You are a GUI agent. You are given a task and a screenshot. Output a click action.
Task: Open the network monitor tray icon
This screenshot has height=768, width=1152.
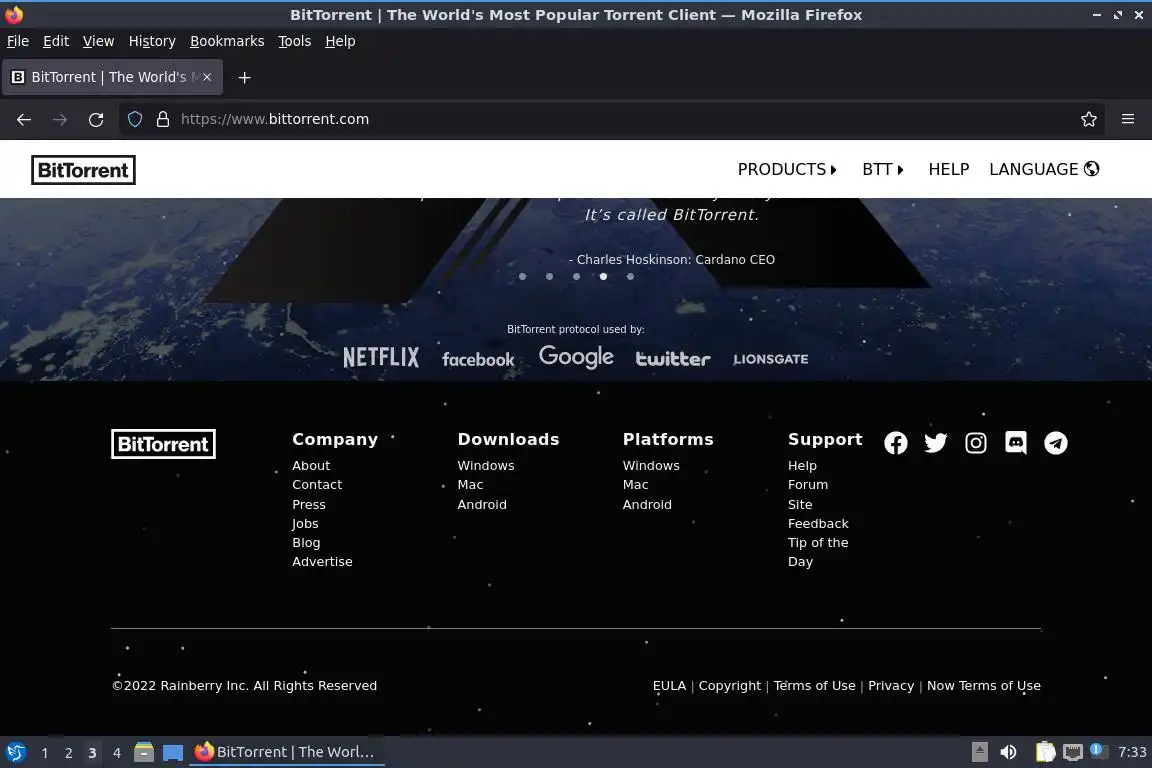(1073, 752)
